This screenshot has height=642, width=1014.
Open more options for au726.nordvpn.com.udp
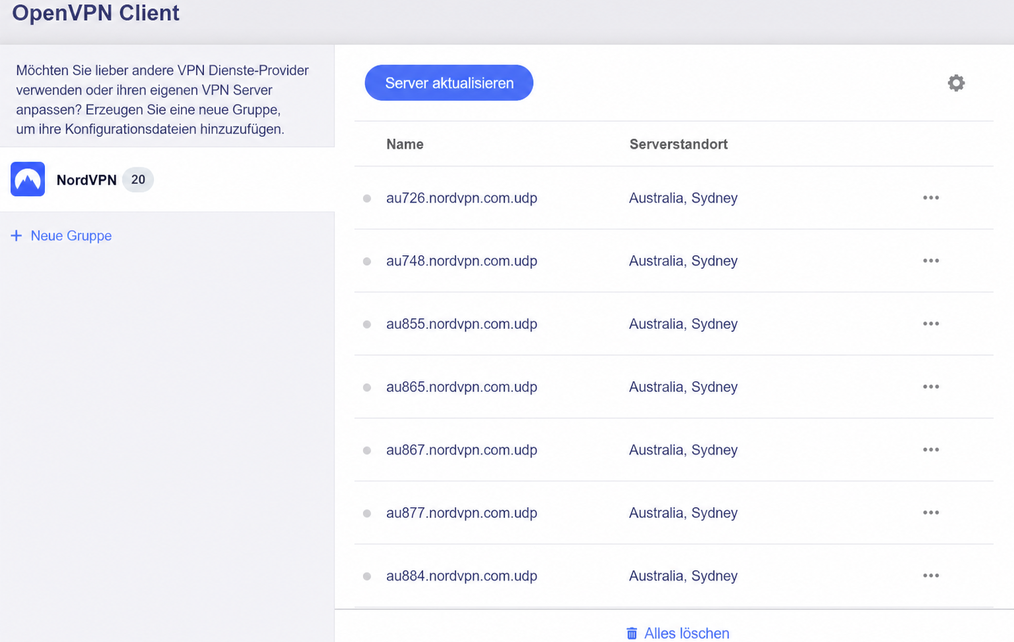[931, 198]
